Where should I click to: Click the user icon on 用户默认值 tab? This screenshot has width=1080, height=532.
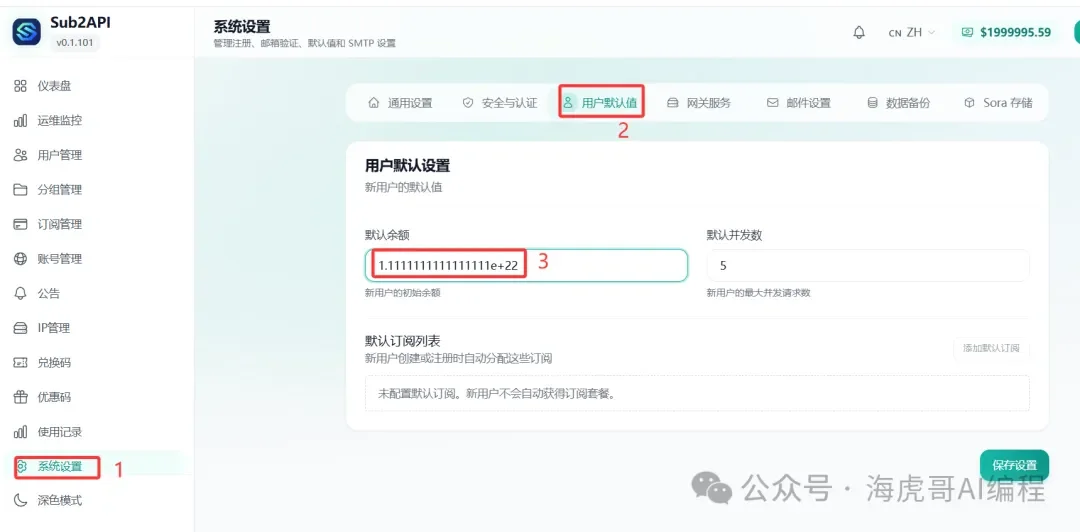(568, 103)
